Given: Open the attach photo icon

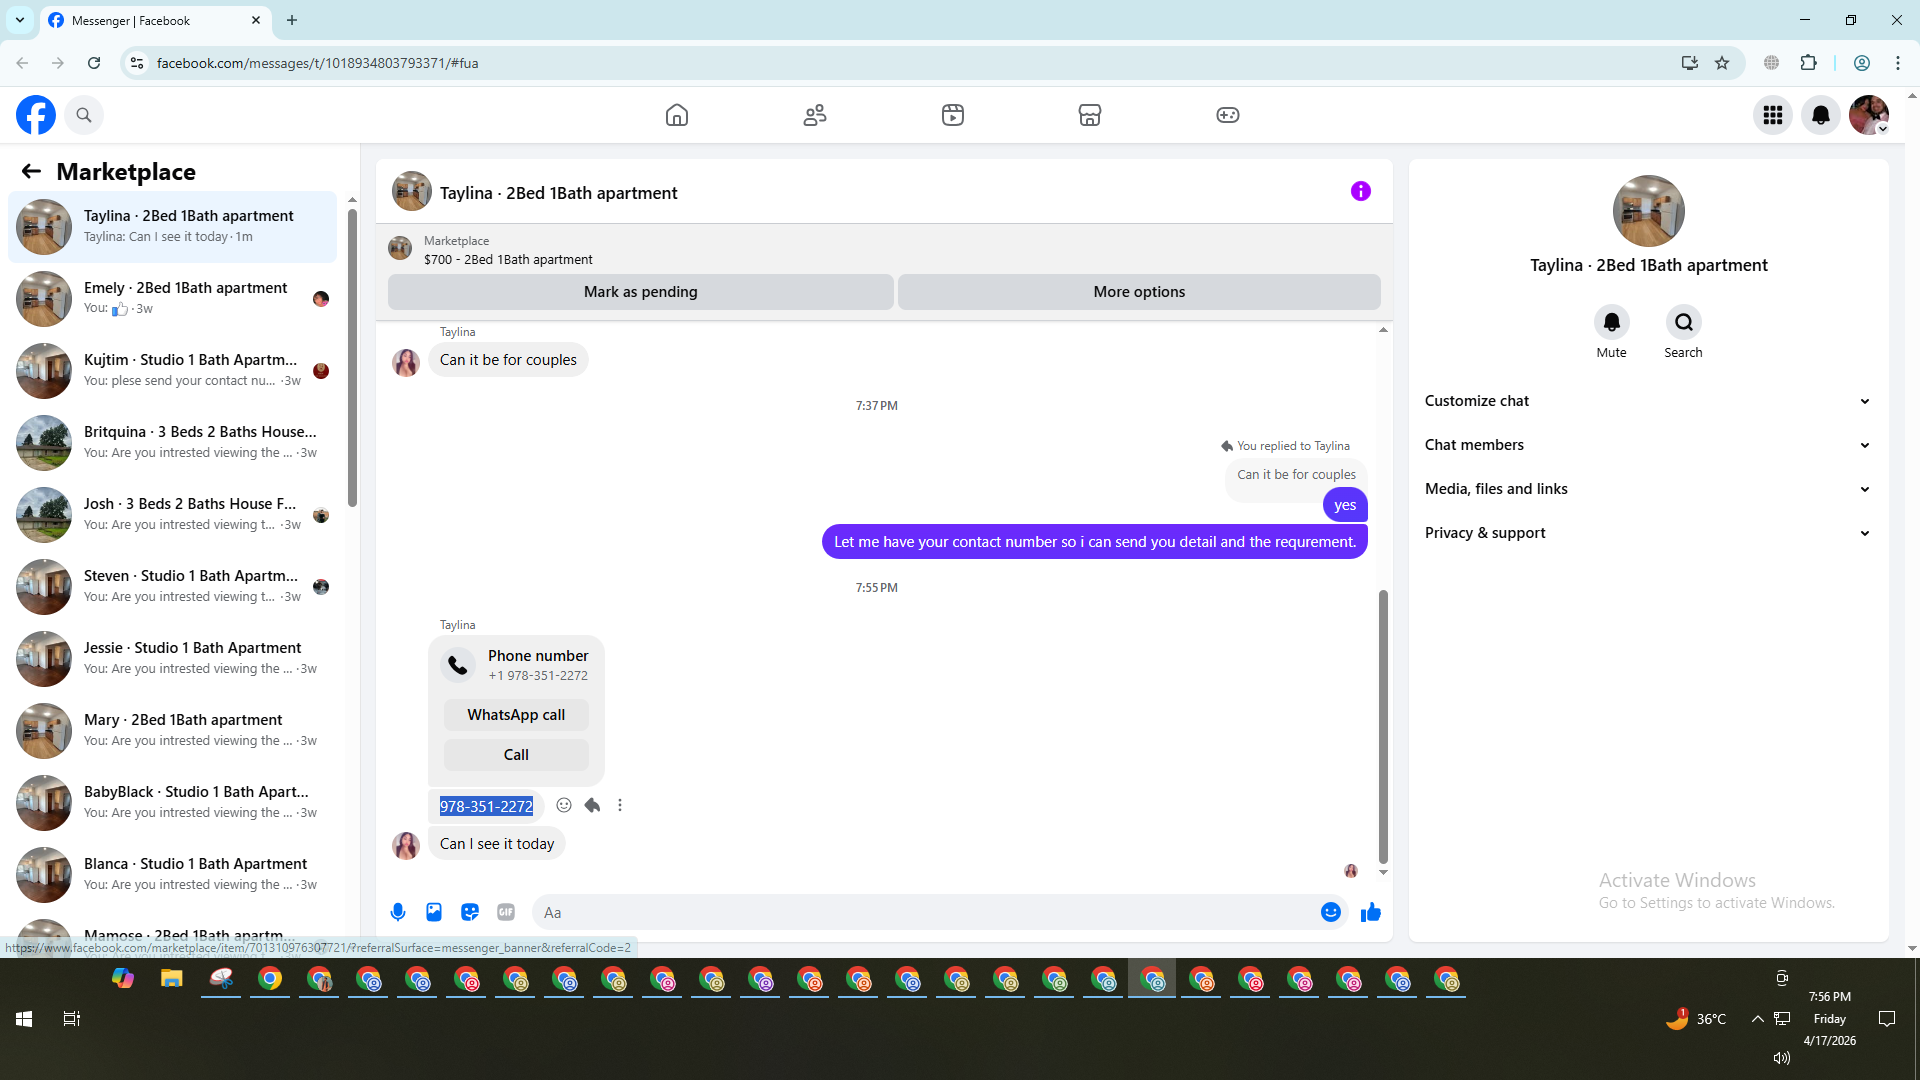Looking at the screenshot, I should (434, 912).
